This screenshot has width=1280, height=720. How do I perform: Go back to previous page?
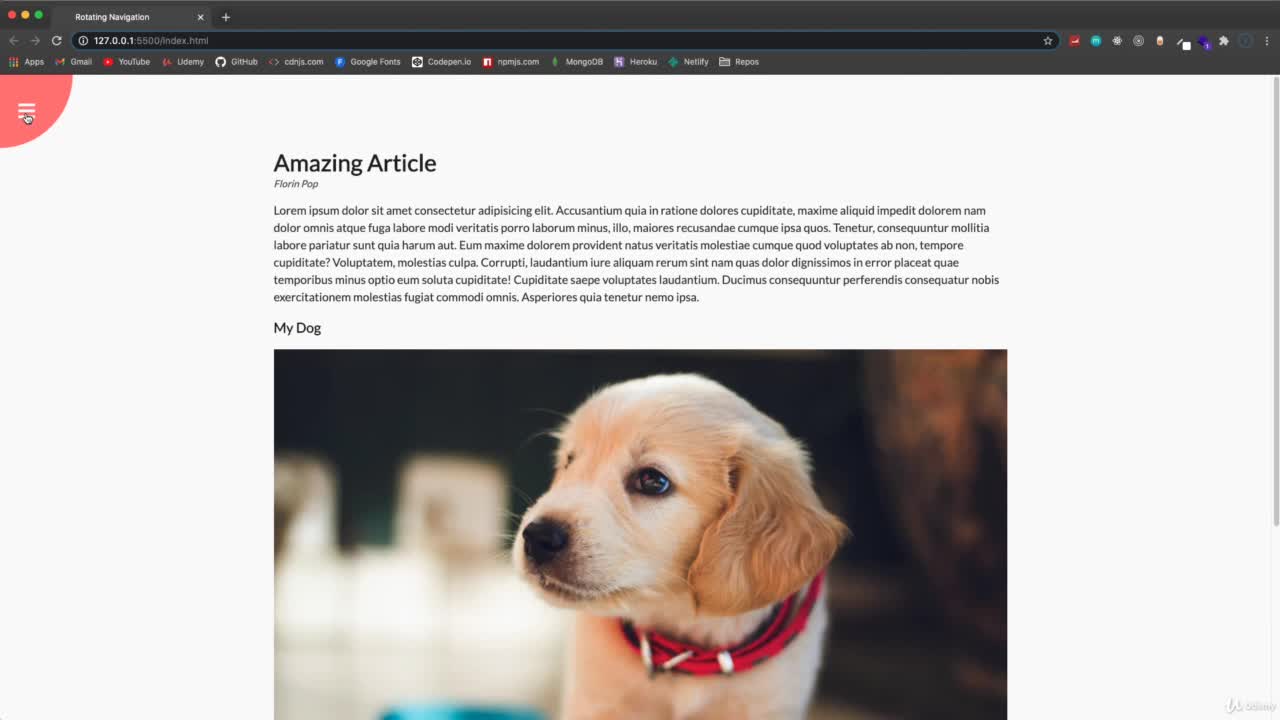tap(13, 41)
